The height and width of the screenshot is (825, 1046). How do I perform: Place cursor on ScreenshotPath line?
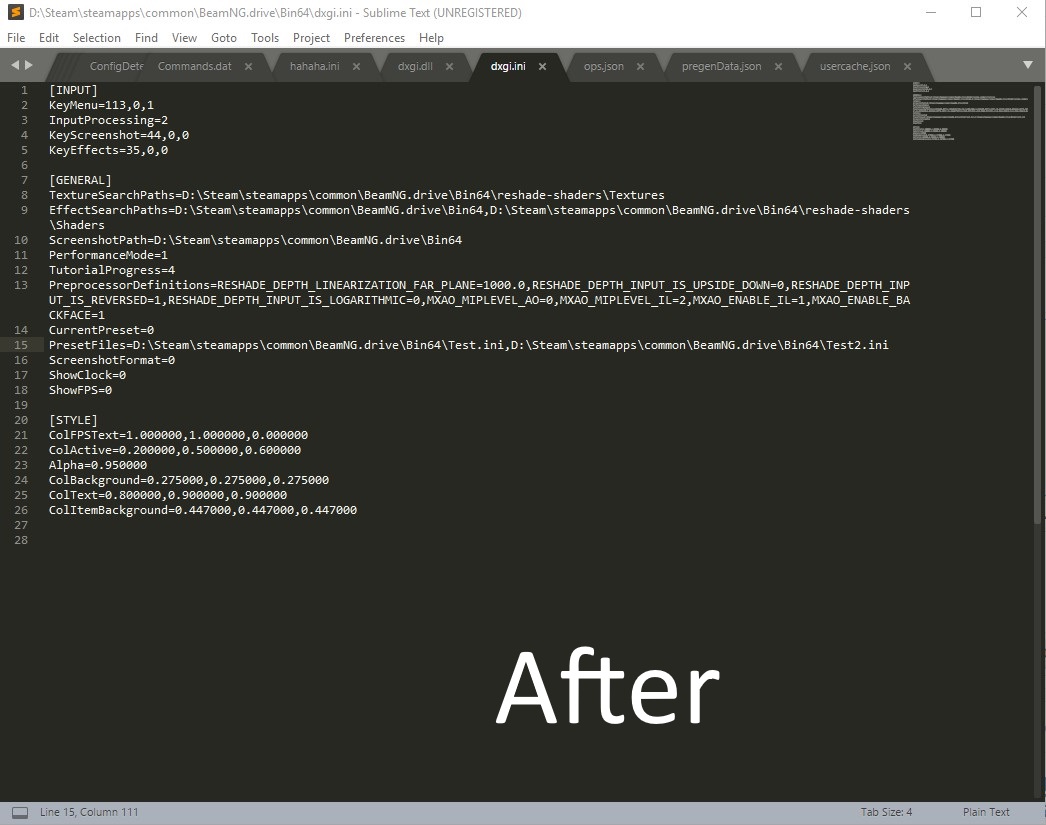(255, 240)
